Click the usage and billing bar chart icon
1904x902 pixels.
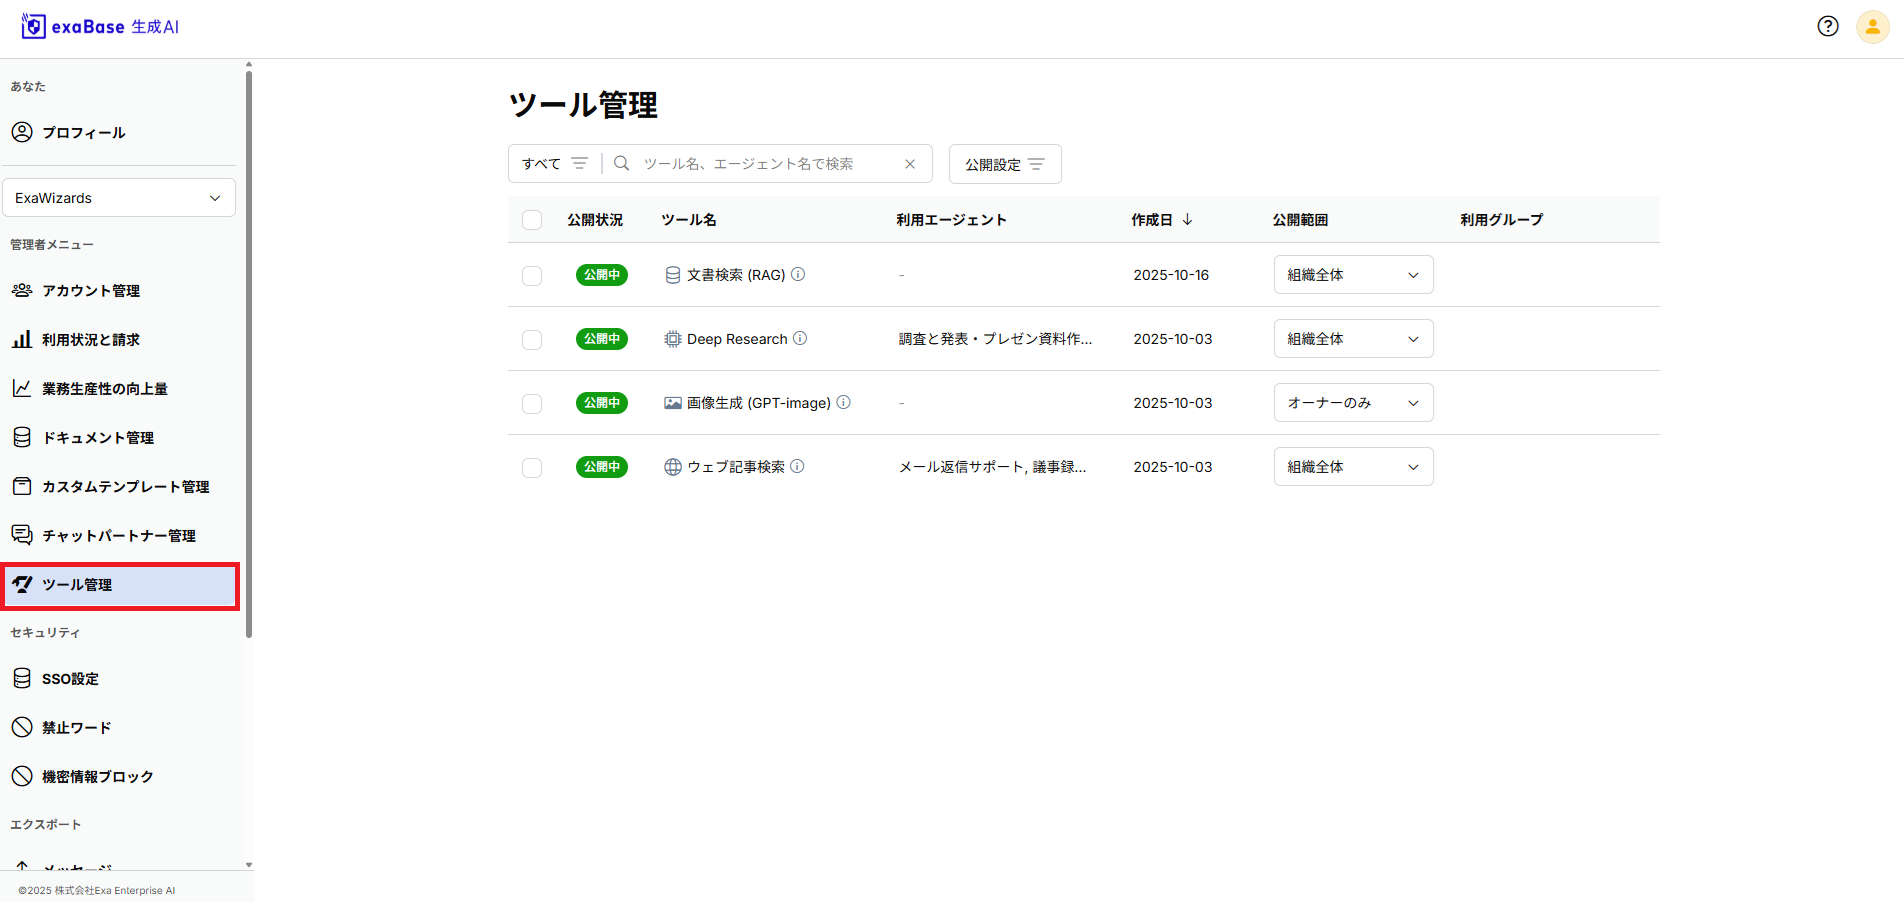point(22,339)
